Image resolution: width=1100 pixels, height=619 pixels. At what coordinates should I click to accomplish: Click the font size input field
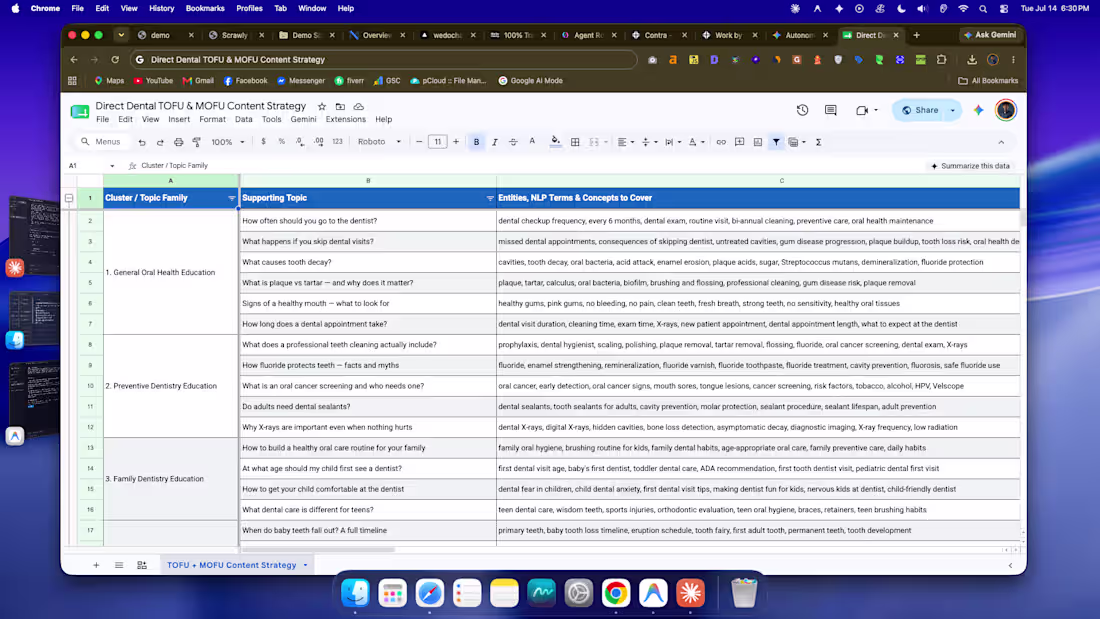point(437,142)
